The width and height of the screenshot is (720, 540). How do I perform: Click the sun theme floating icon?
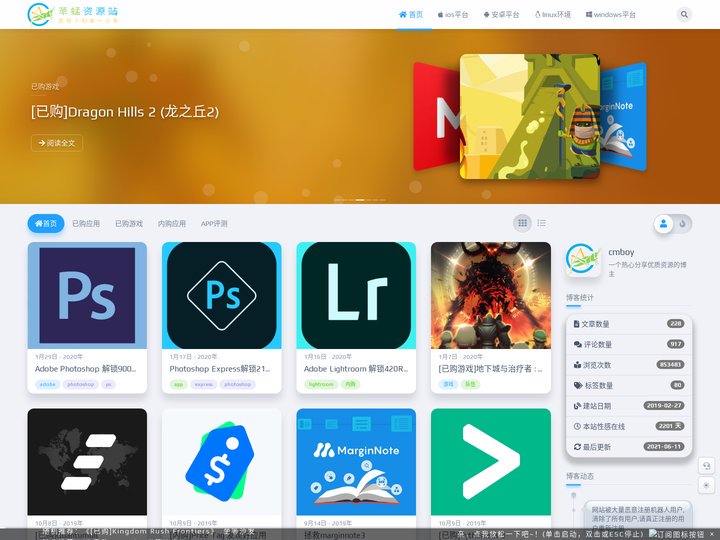[x=706, y=485]
